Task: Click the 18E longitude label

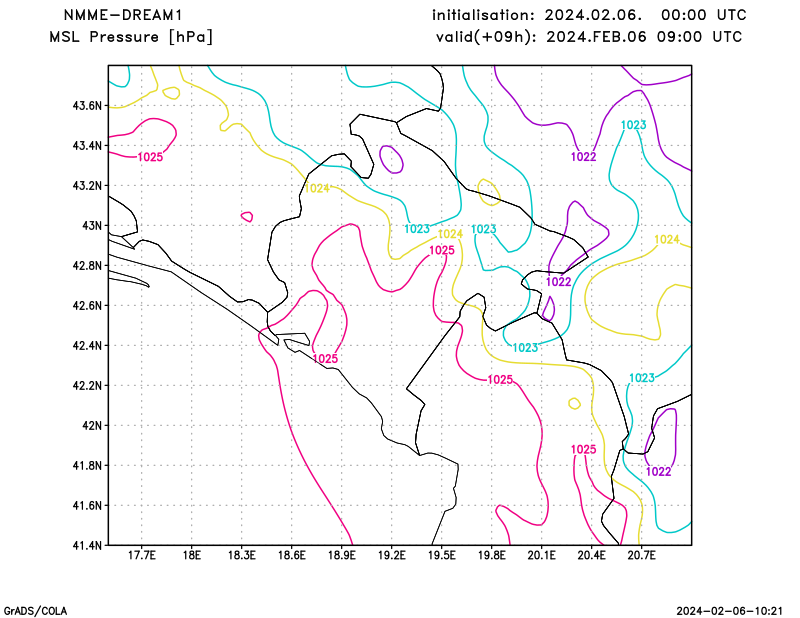Action: tap(191, 555)
